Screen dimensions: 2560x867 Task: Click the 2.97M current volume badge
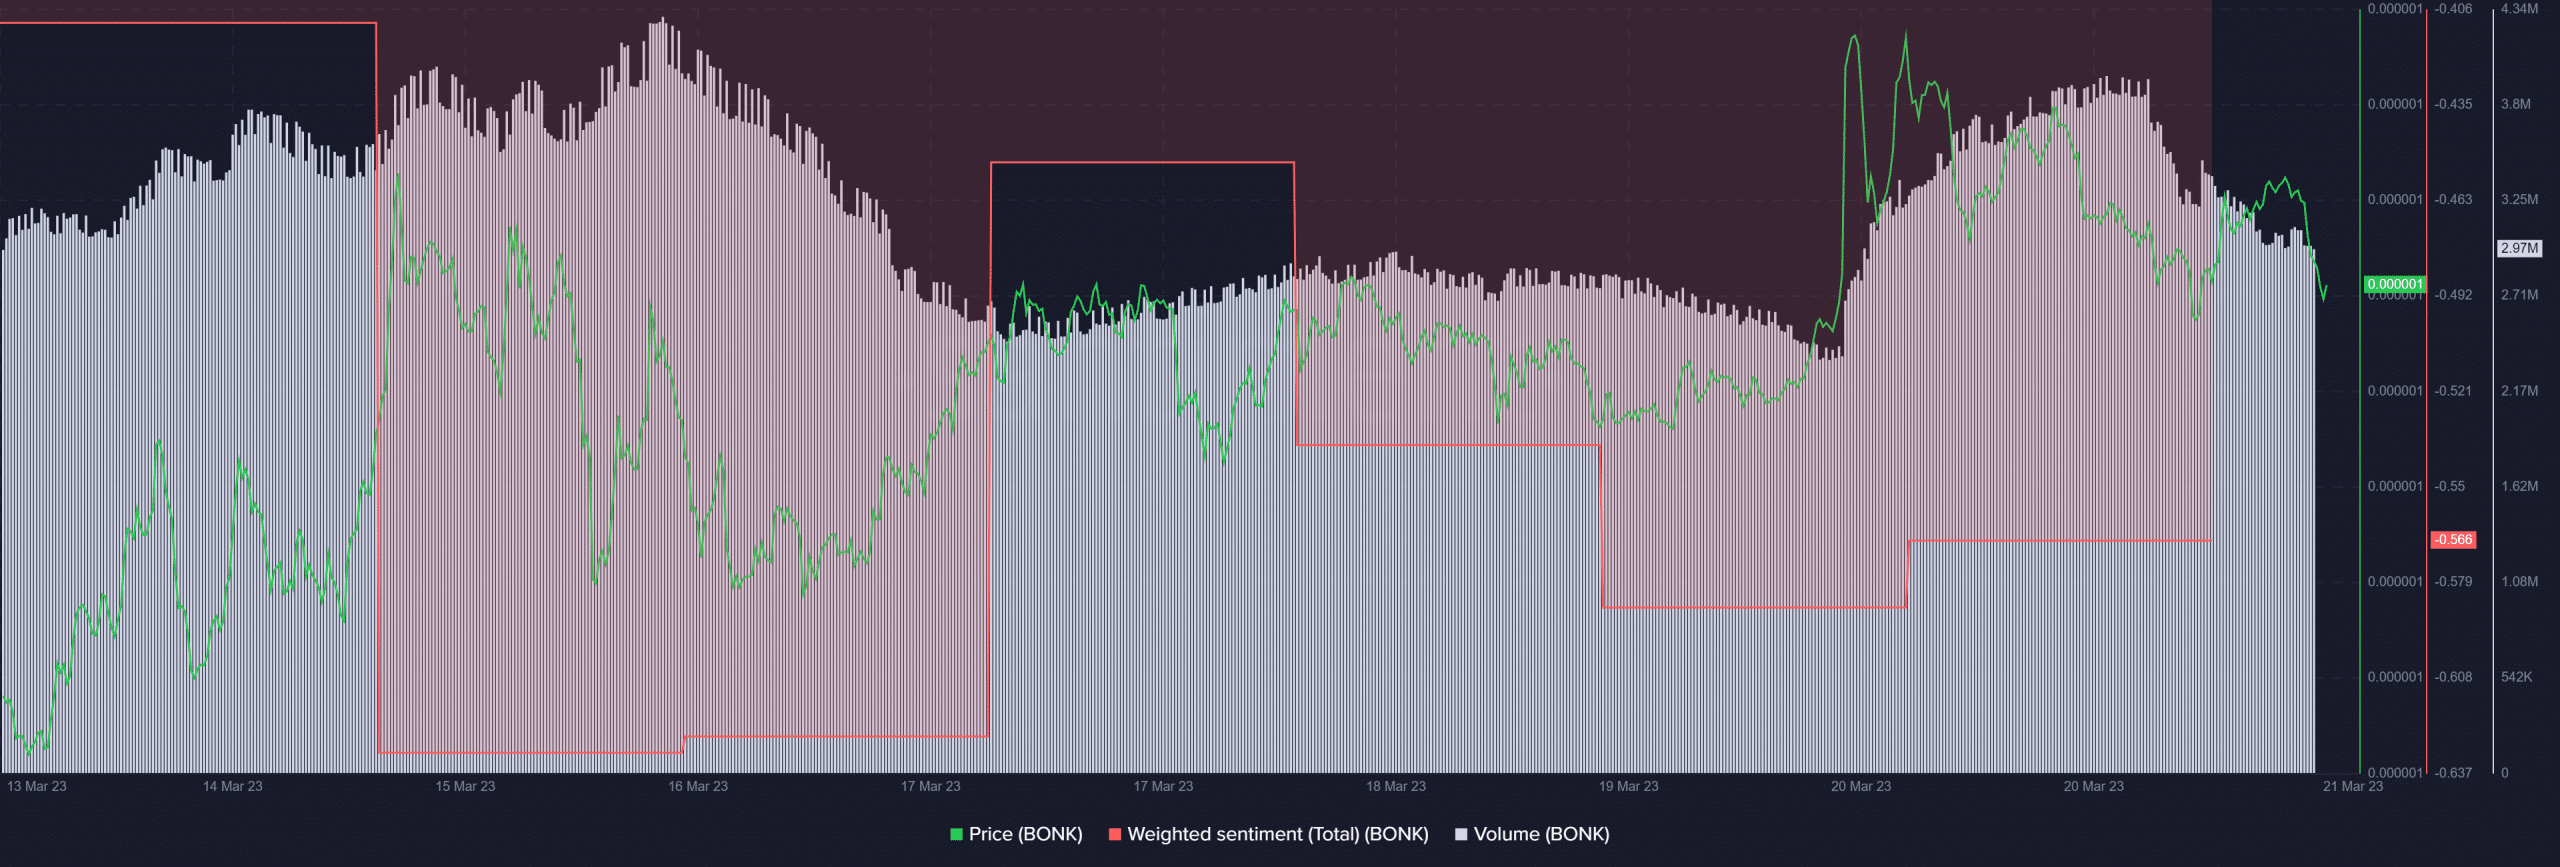(2519, 248)
